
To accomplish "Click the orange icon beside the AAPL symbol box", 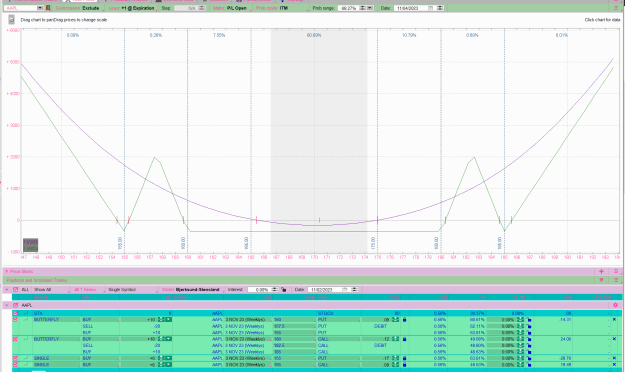I will 48,8.
